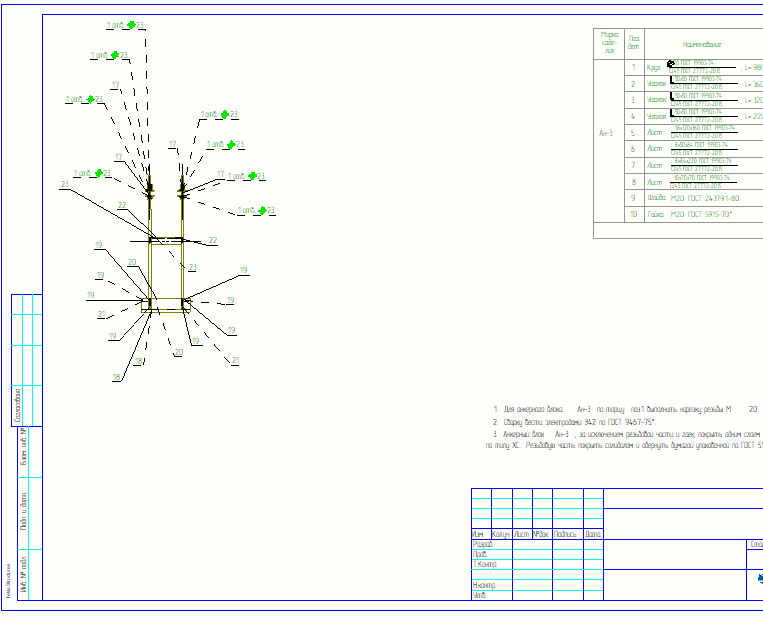Click the lowest right-side green weld marker
The height and width of the screenshot is (623, 763).
[262, 211]
